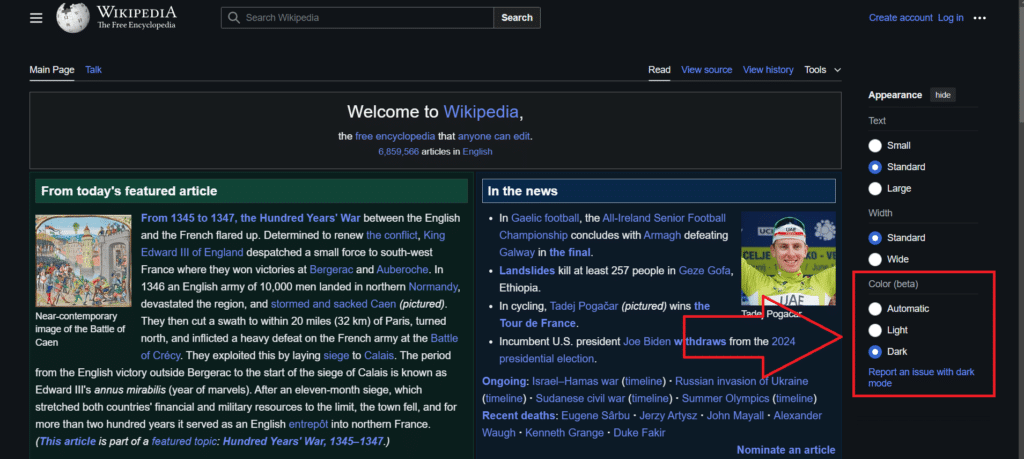Click the Landslides link
The height and width of the screenshot is (459, 1024).
coord(527,270)
